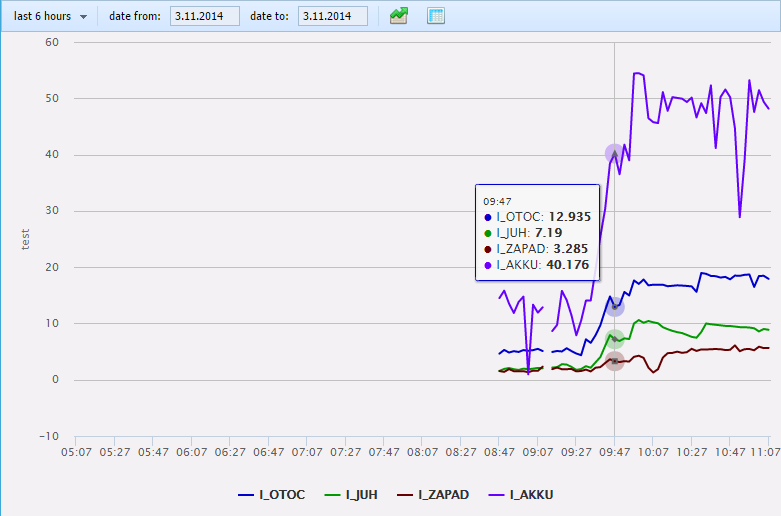The height and width of the screenshot is (516, 781).
Task: Click the highlighted I_AKKU data point marker
Action: (615, 154)
